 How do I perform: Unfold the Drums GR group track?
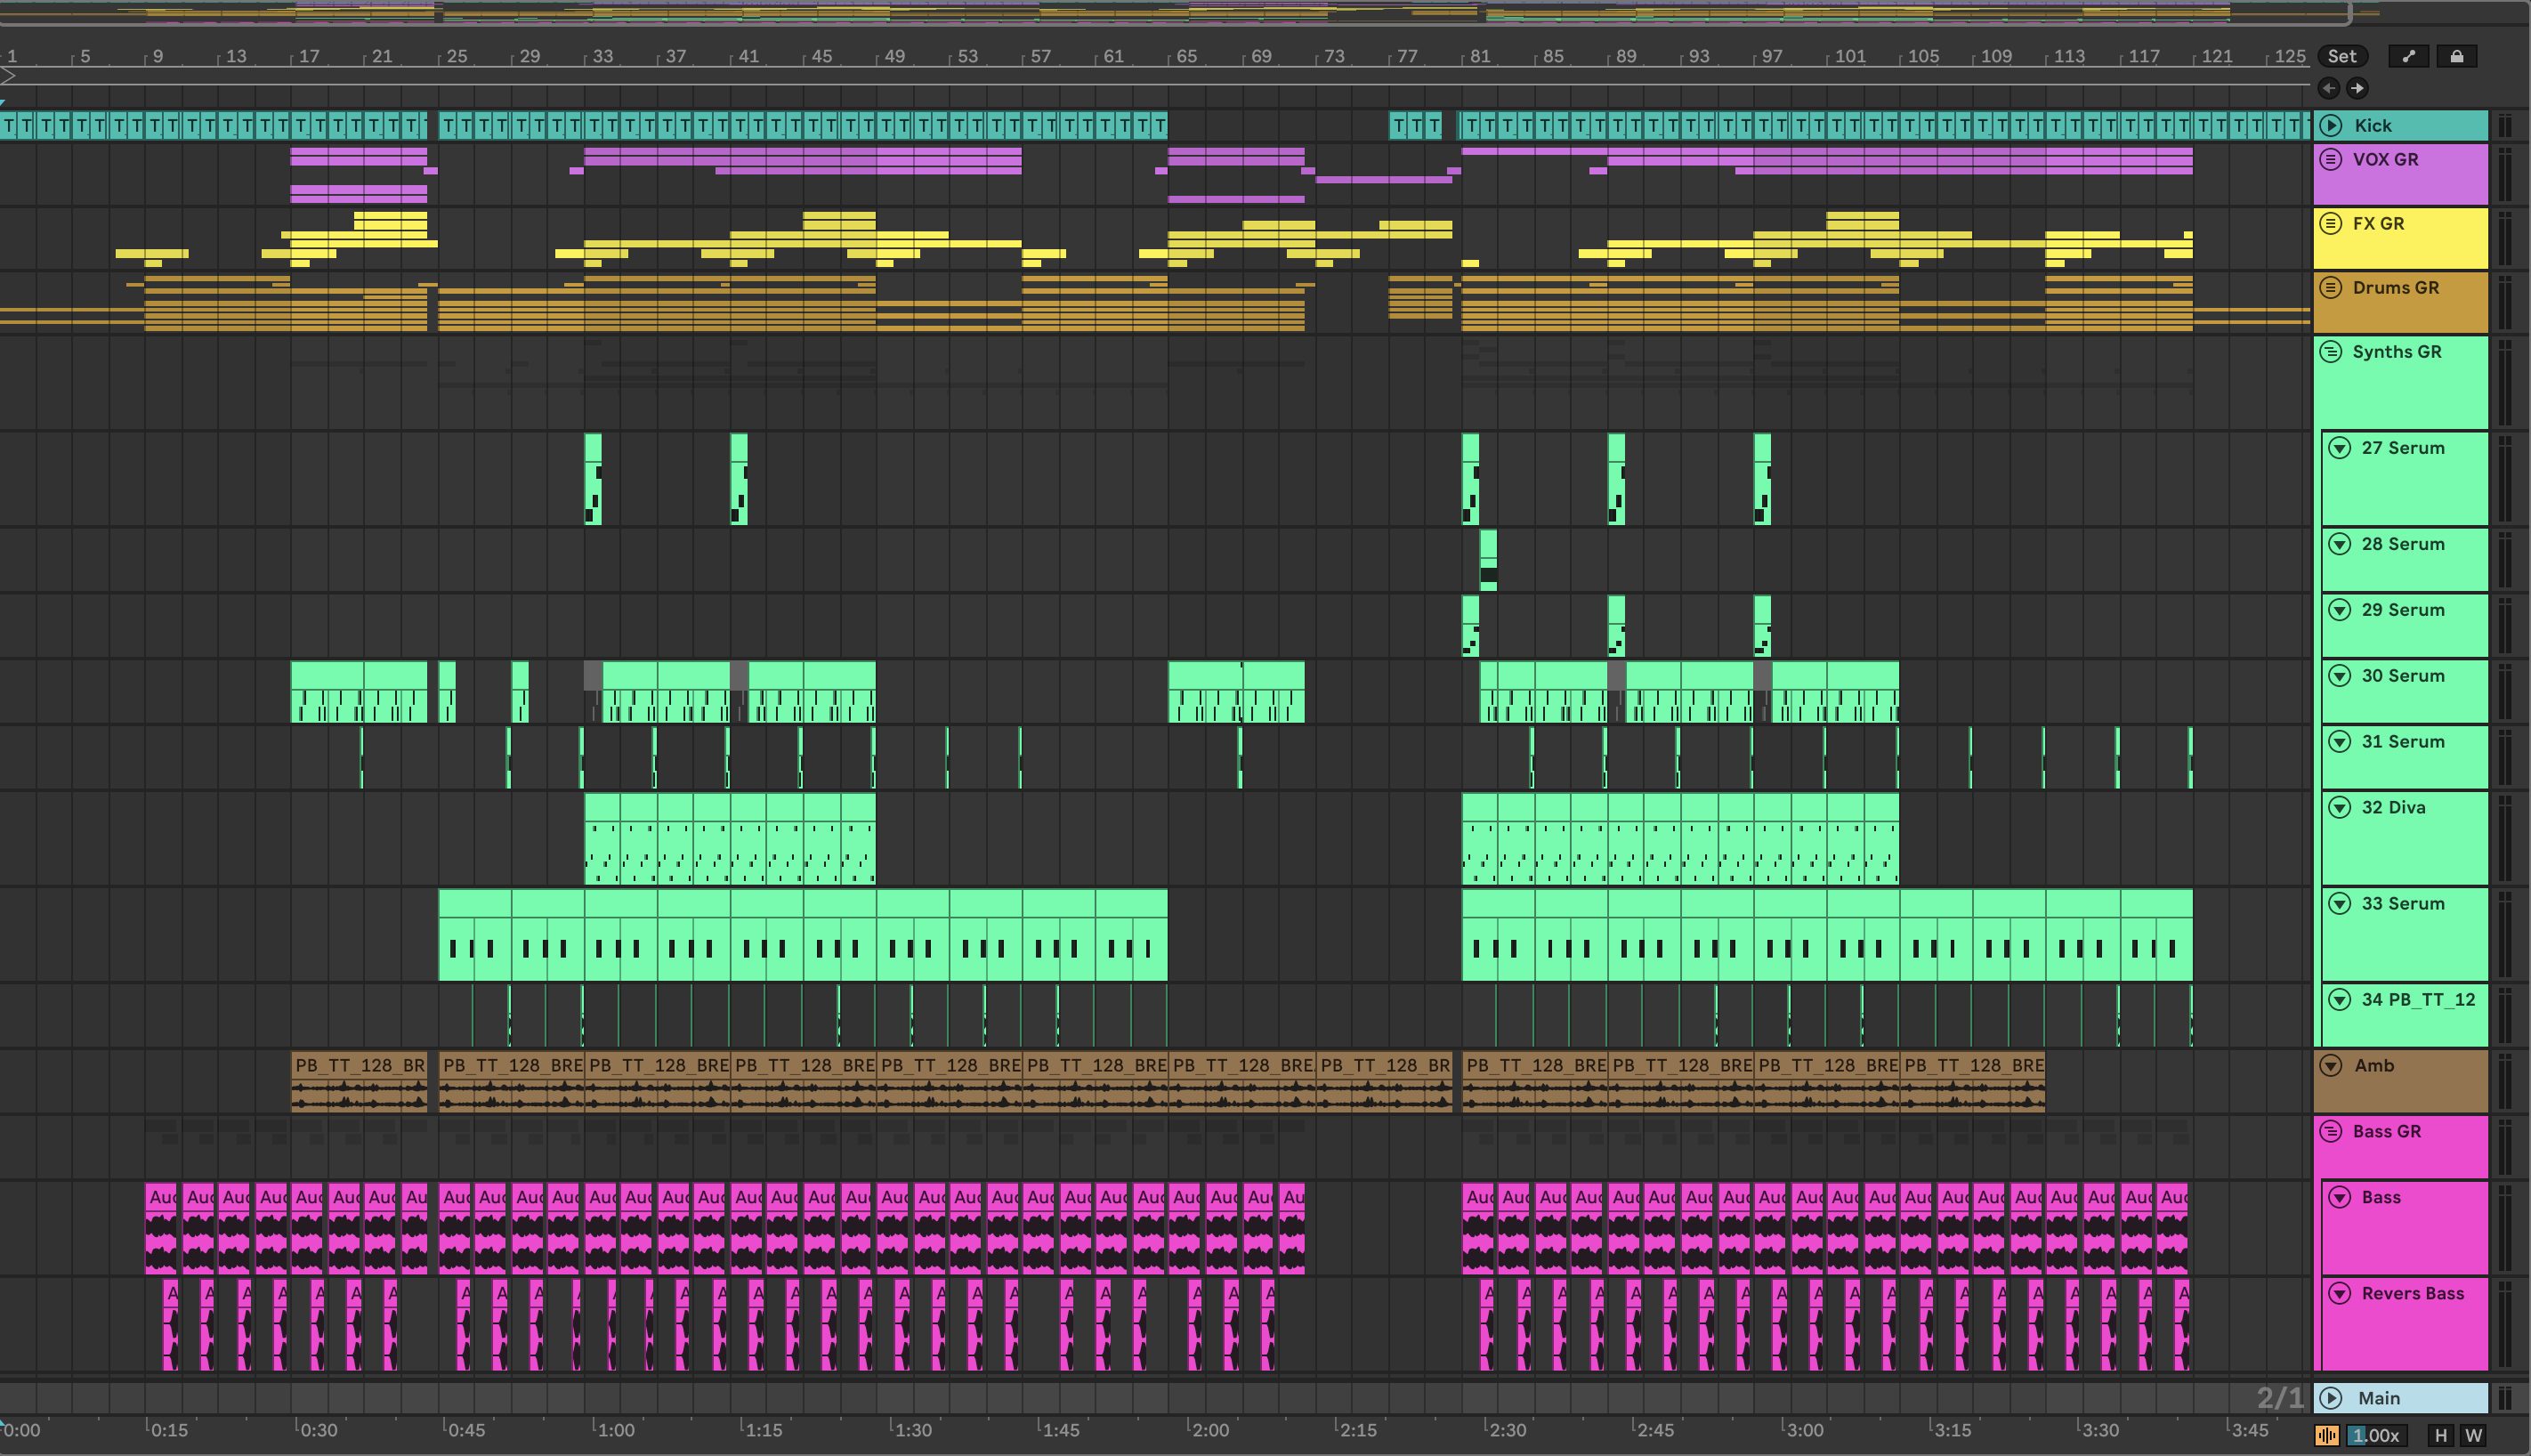[x=2331, y=288]
